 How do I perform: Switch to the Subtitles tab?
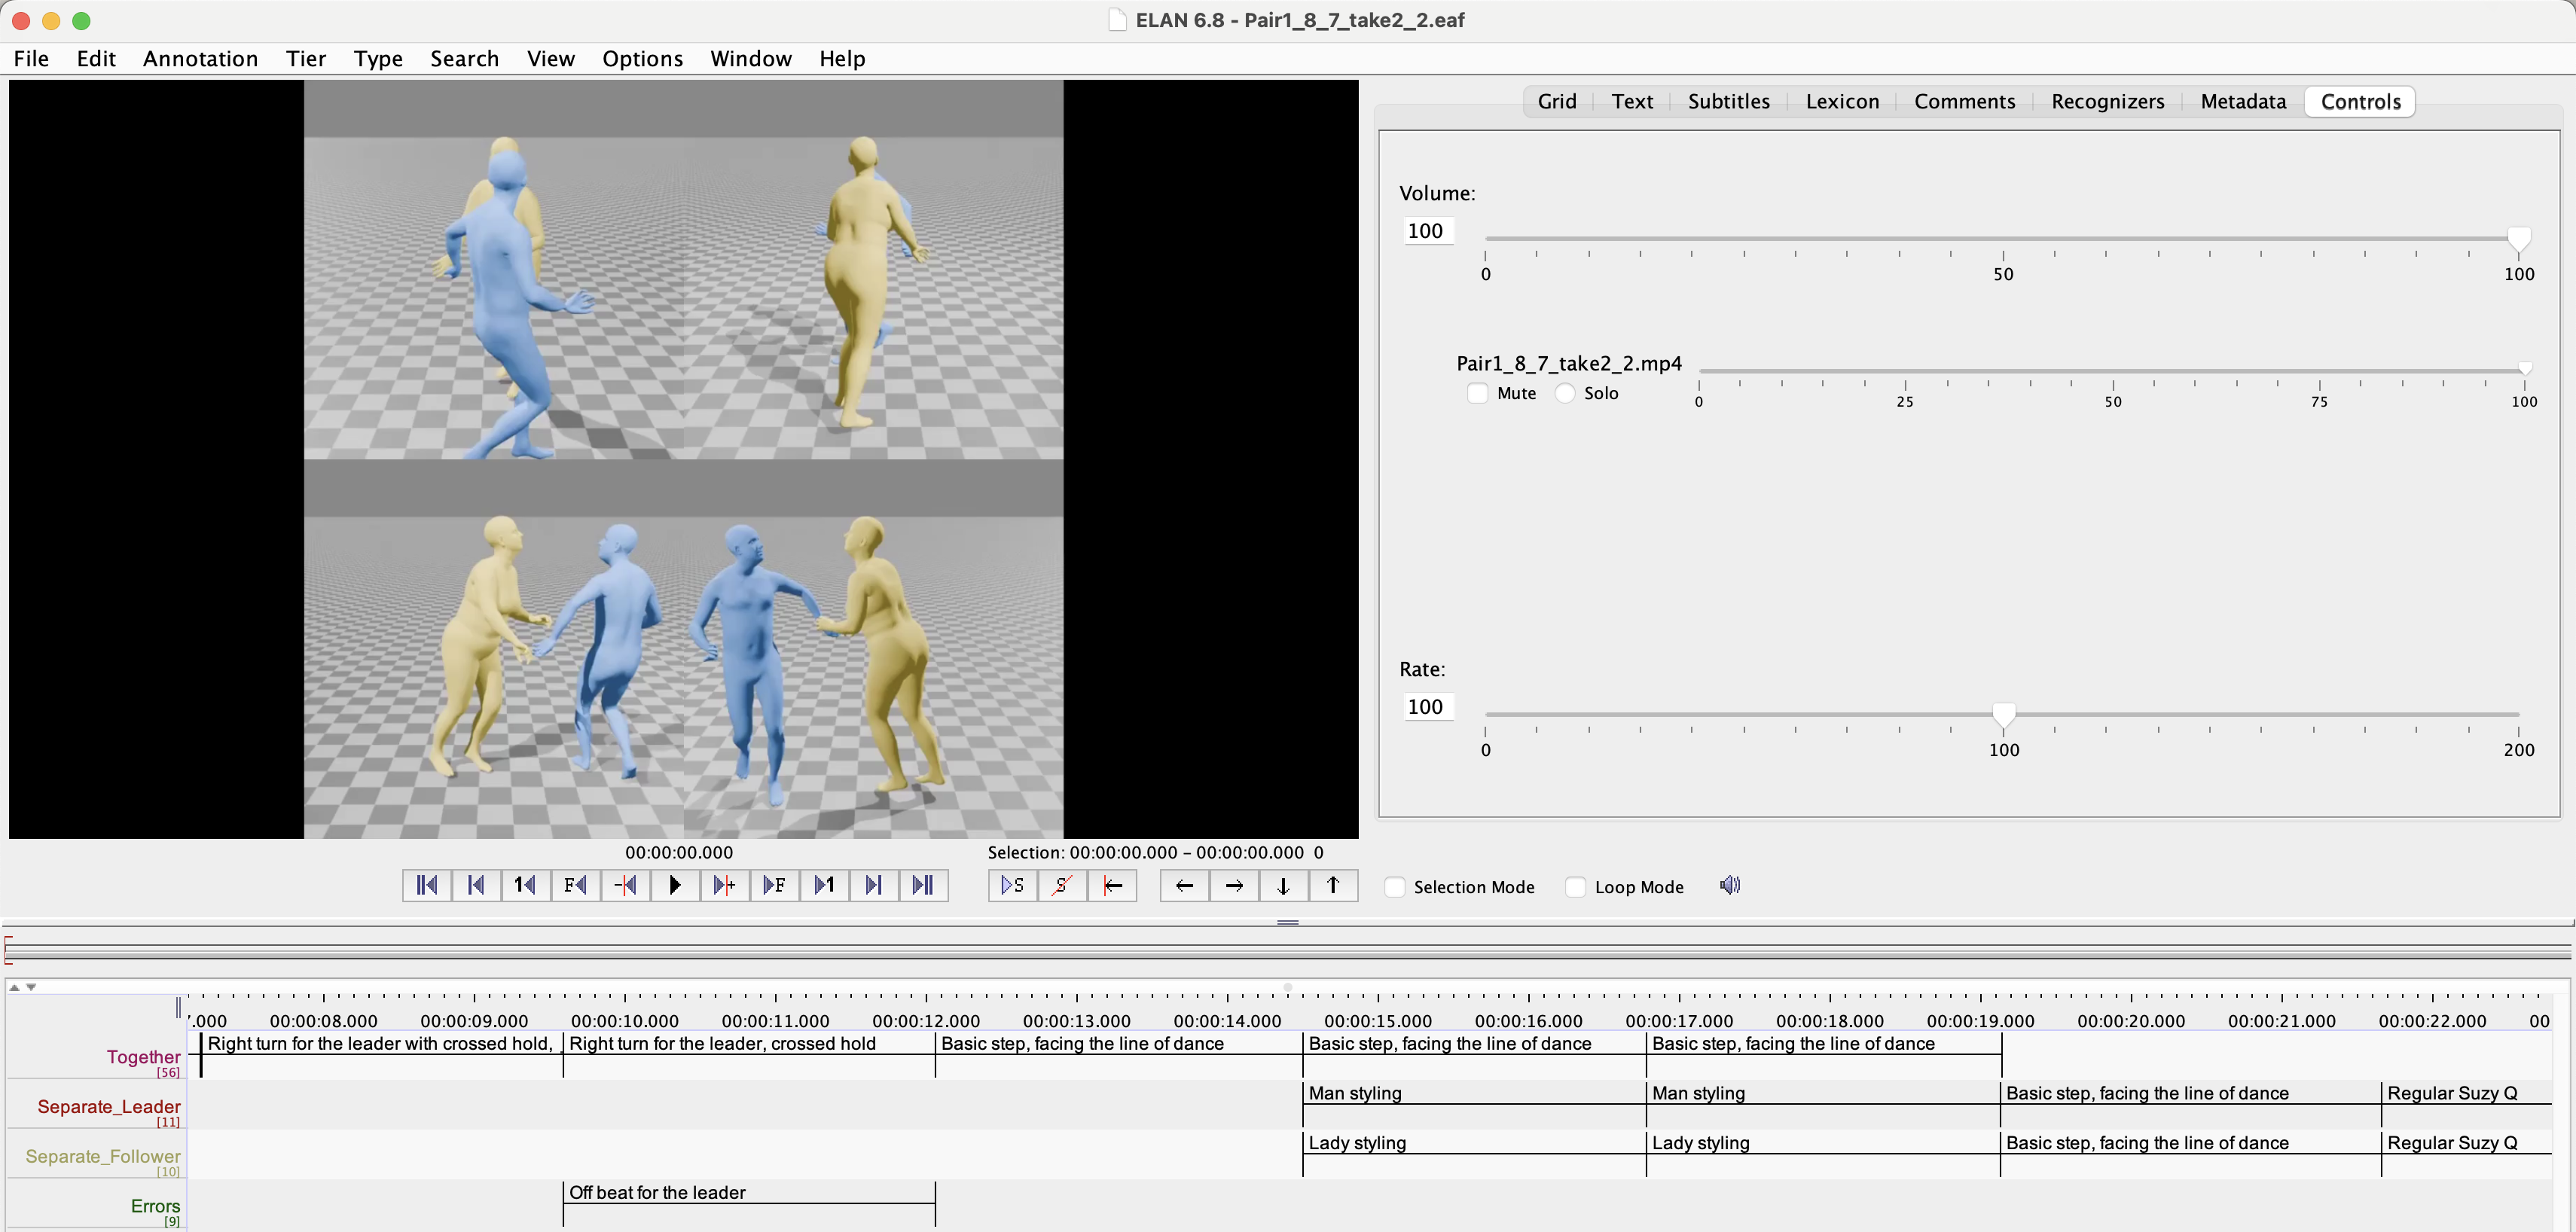click(1728, 101)
